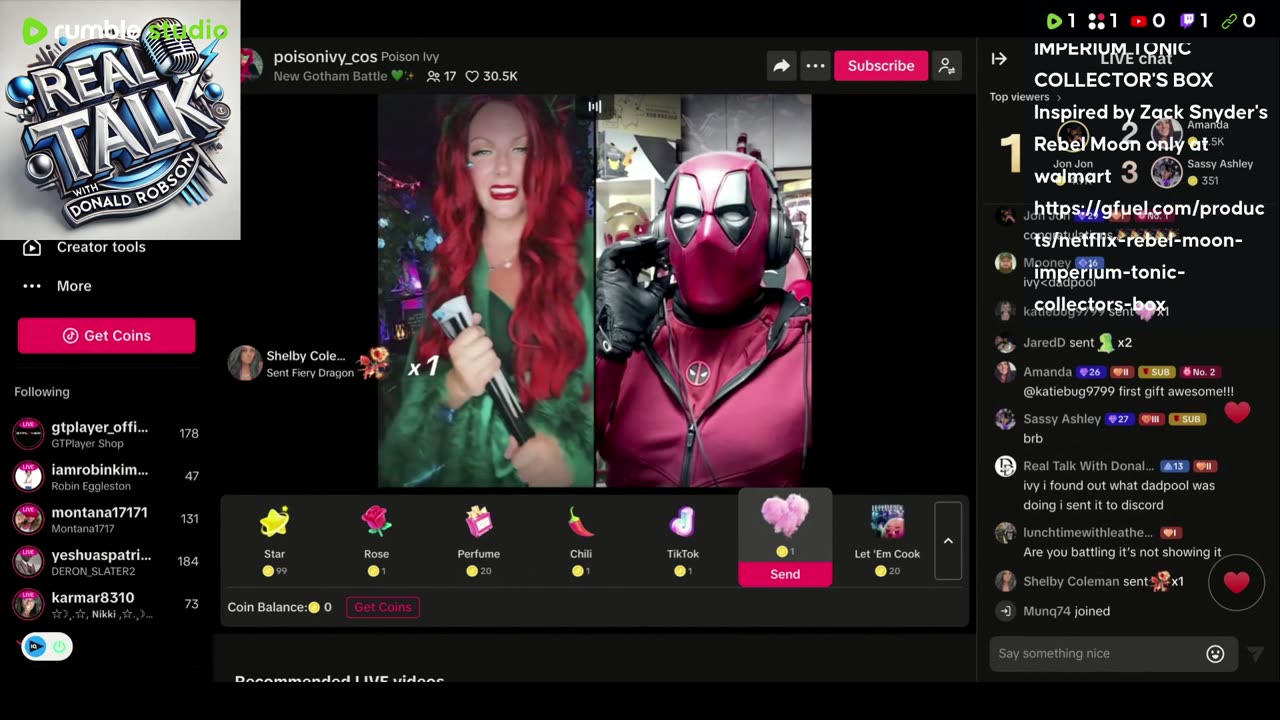Tap the heart like button in chat
The image size is (1280, 720).
click(x=1237, y=582)
